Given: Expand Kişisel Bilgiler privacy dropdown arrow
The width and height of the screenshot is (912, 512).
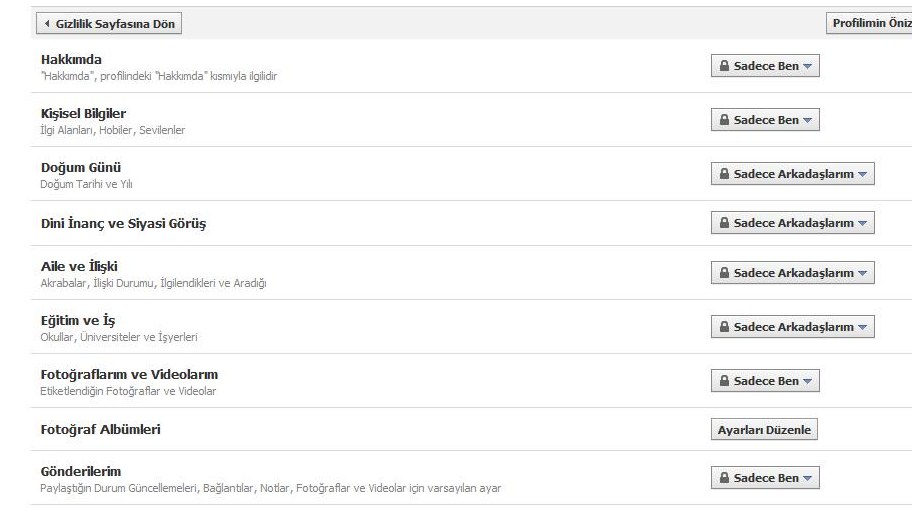Looking at the screenshot, I should tap(808, 121).
